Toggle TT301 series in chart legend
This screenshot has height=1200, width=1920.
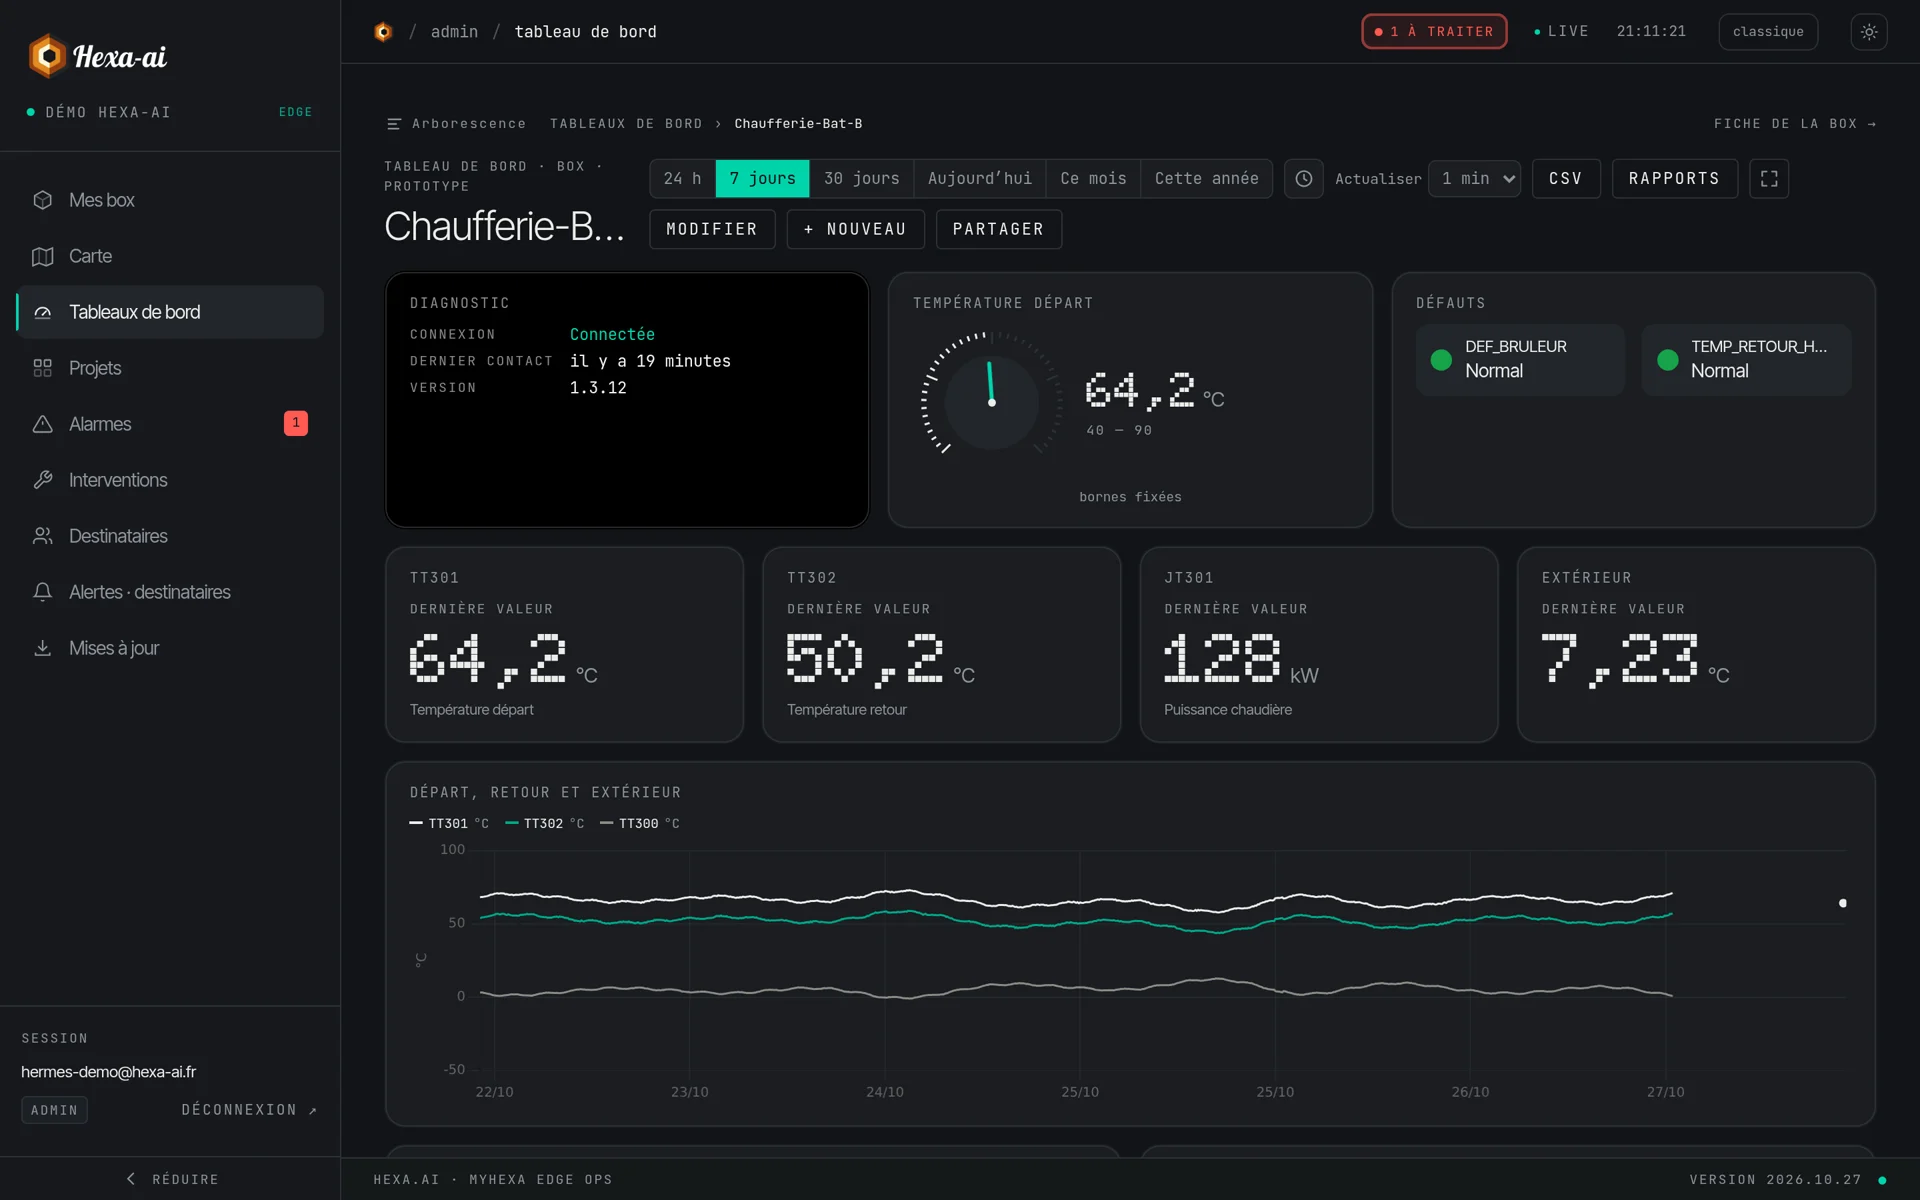pyautogui.click(x=449, y=824)
